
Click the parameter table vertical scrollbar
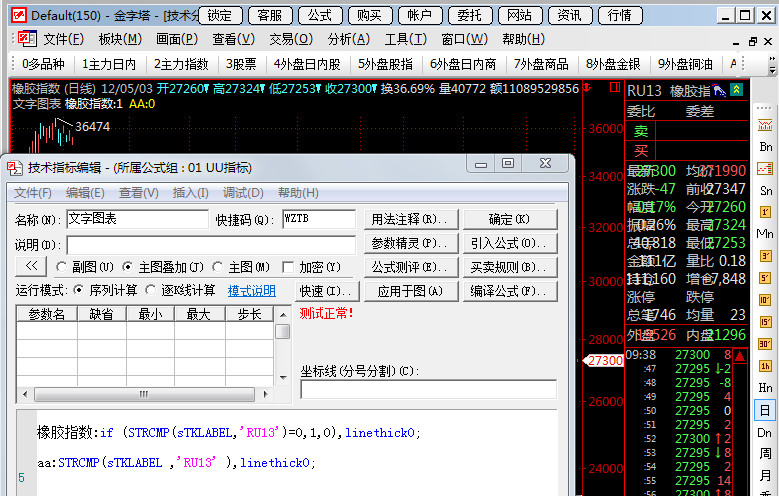point(283,350)
